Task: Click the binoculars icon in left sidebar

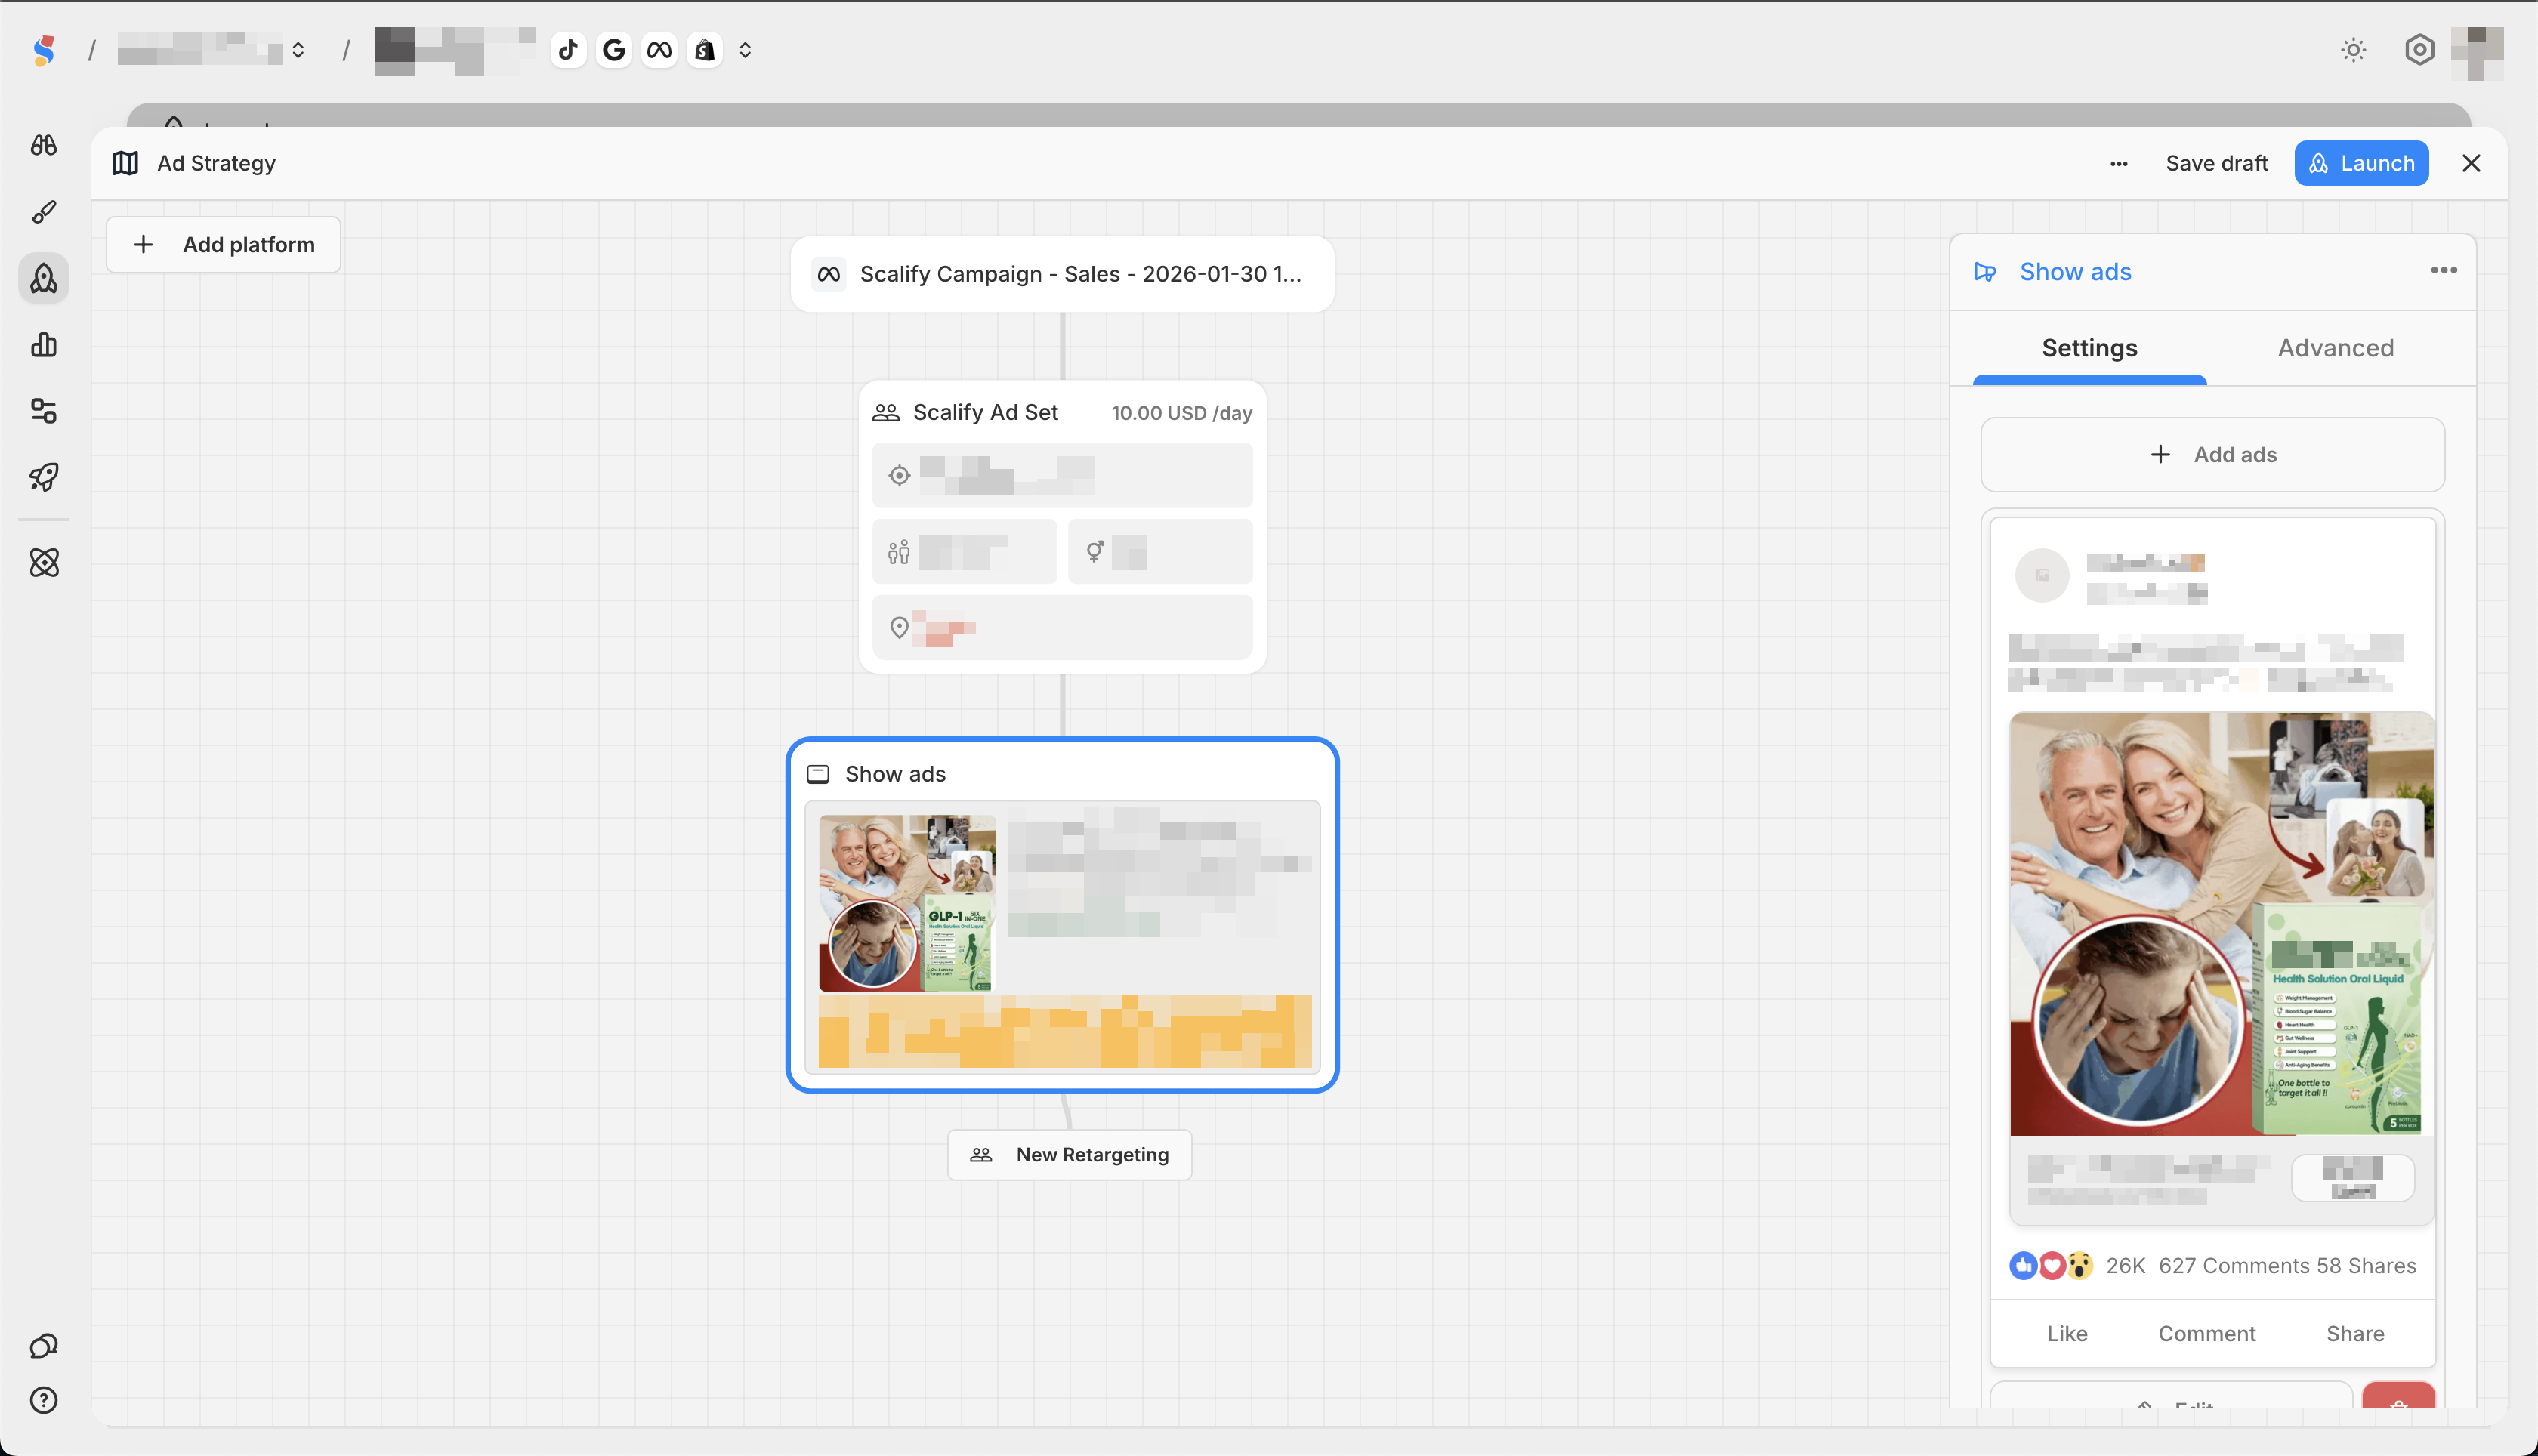Action: (44, 145)
